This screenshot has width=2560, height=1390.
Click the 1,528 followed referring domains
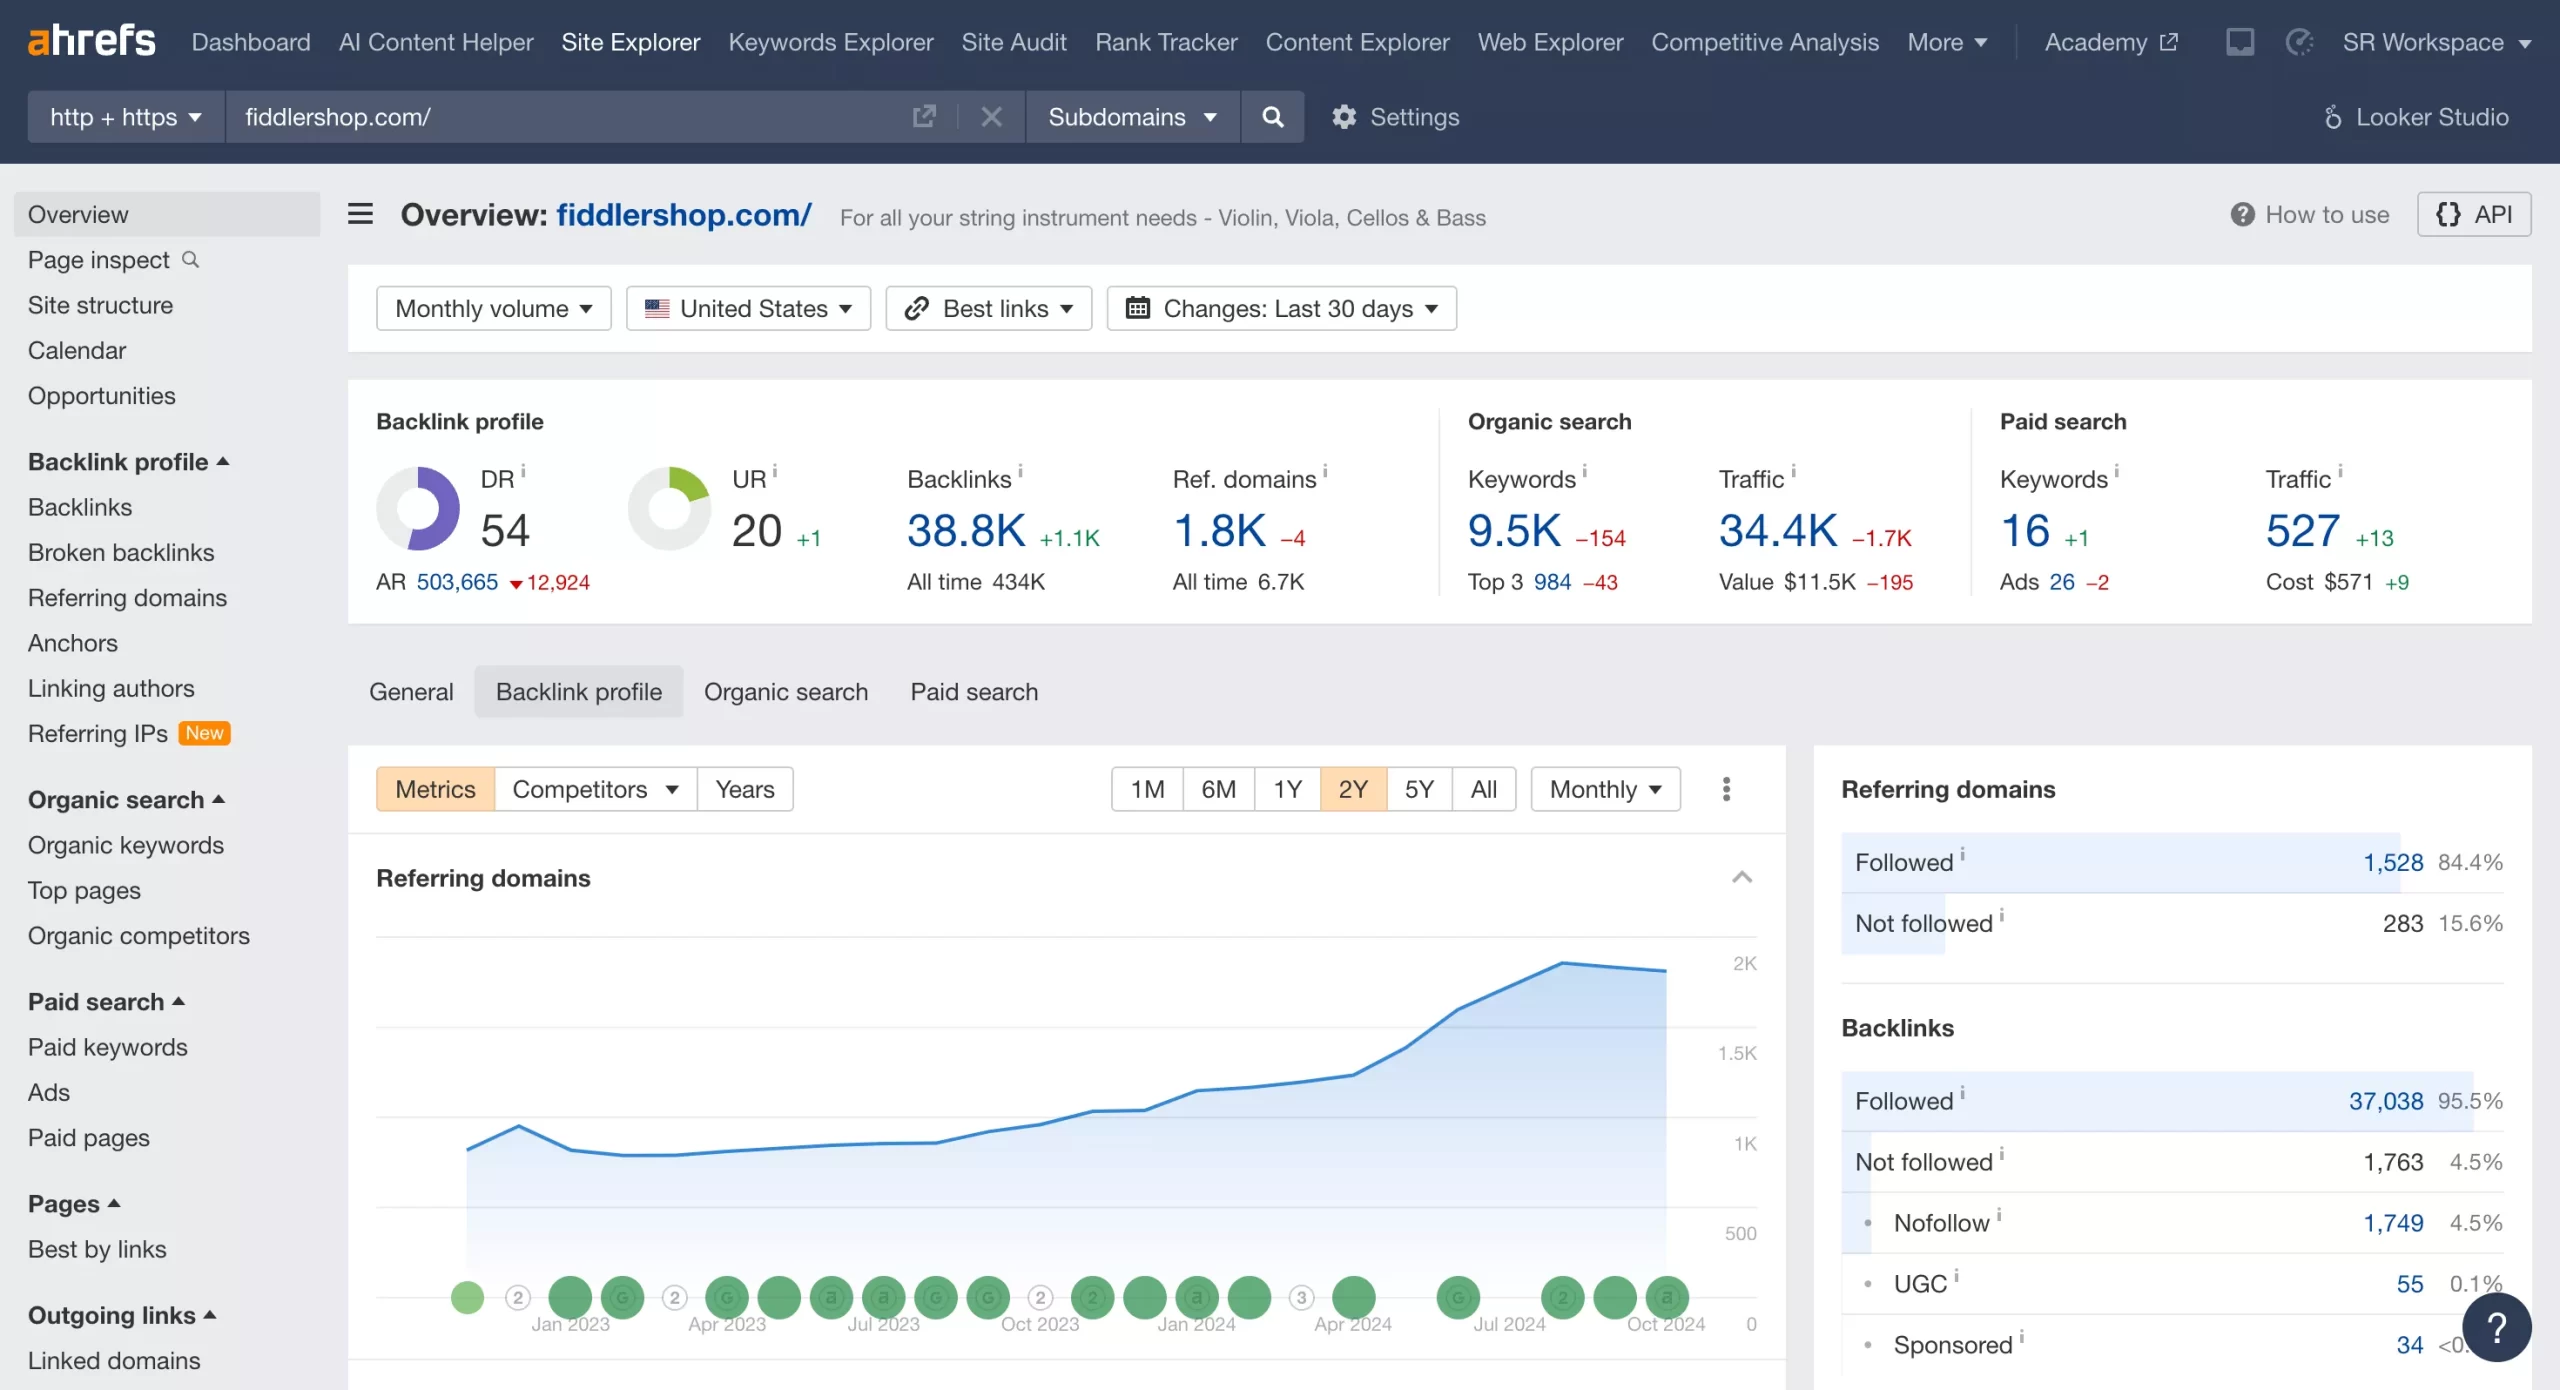tap(2393, 862)
